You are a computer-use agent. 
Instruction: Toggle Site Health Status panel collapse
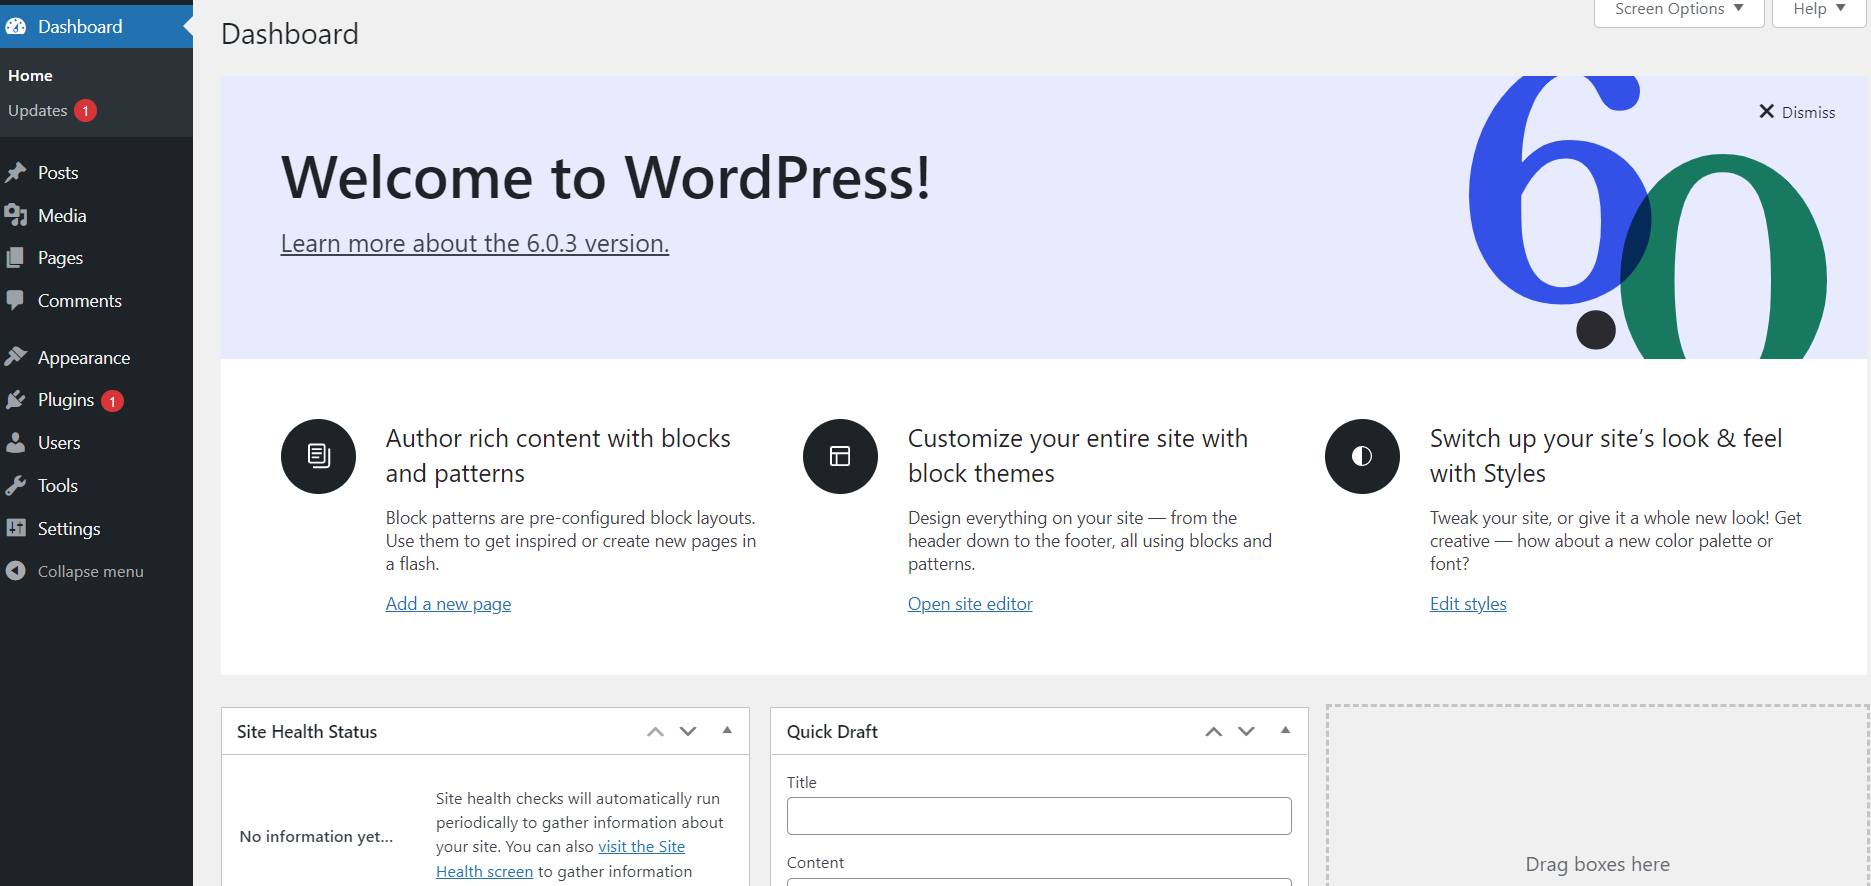tap(727, 731)
